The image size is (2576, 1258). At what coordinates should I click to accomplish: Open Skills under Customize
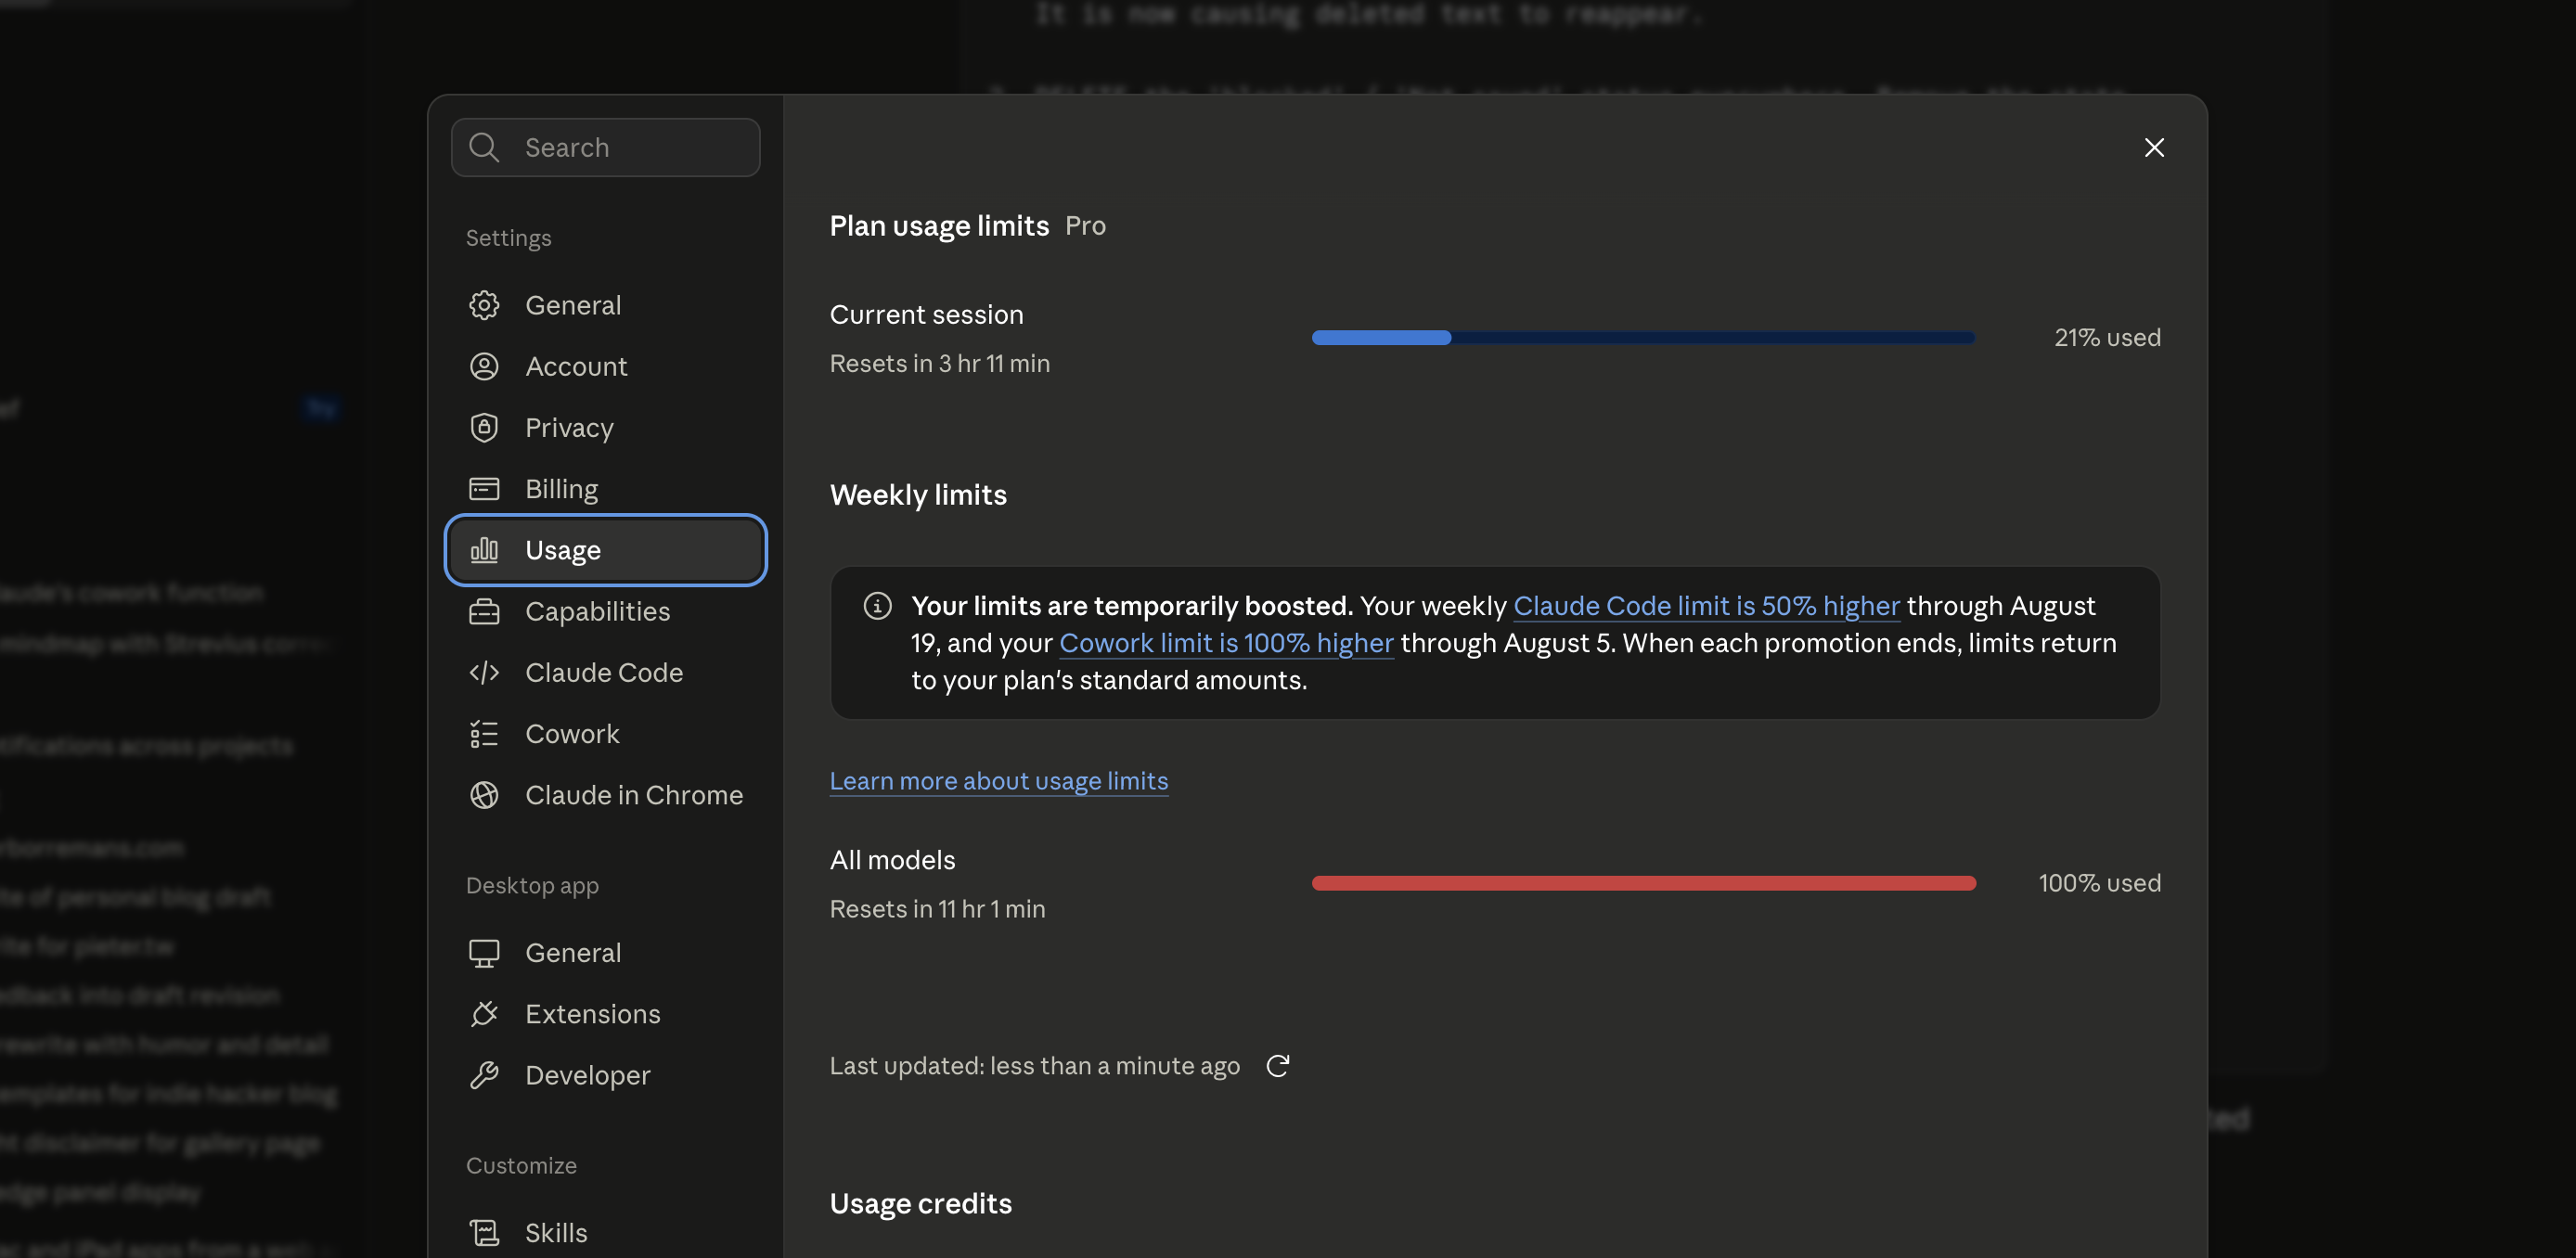(x=606, y=1233)
